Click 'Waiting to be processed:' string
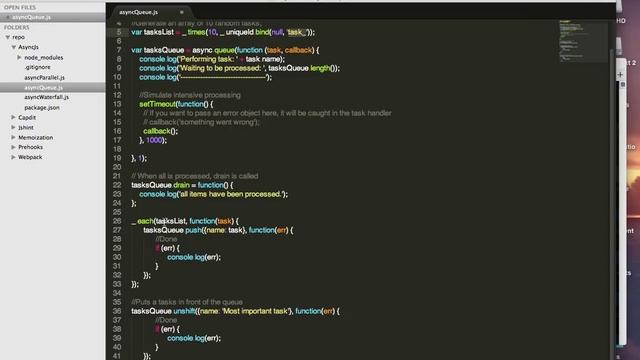Image resolution: width=640 pixels, height=360 pixels. pos(222,68)
